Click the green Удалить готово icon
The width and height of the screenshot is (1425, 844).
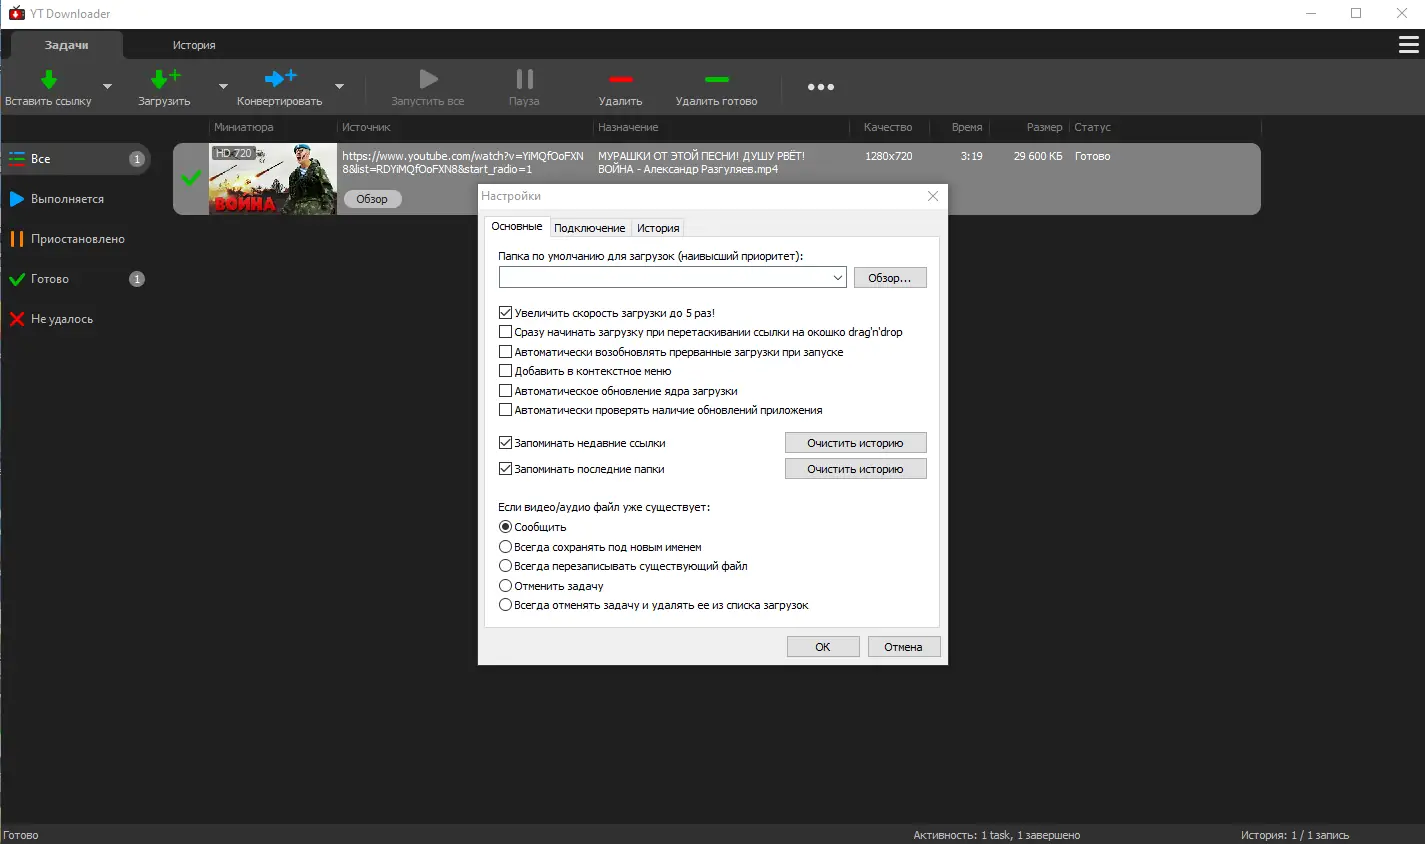click(716, 79)
